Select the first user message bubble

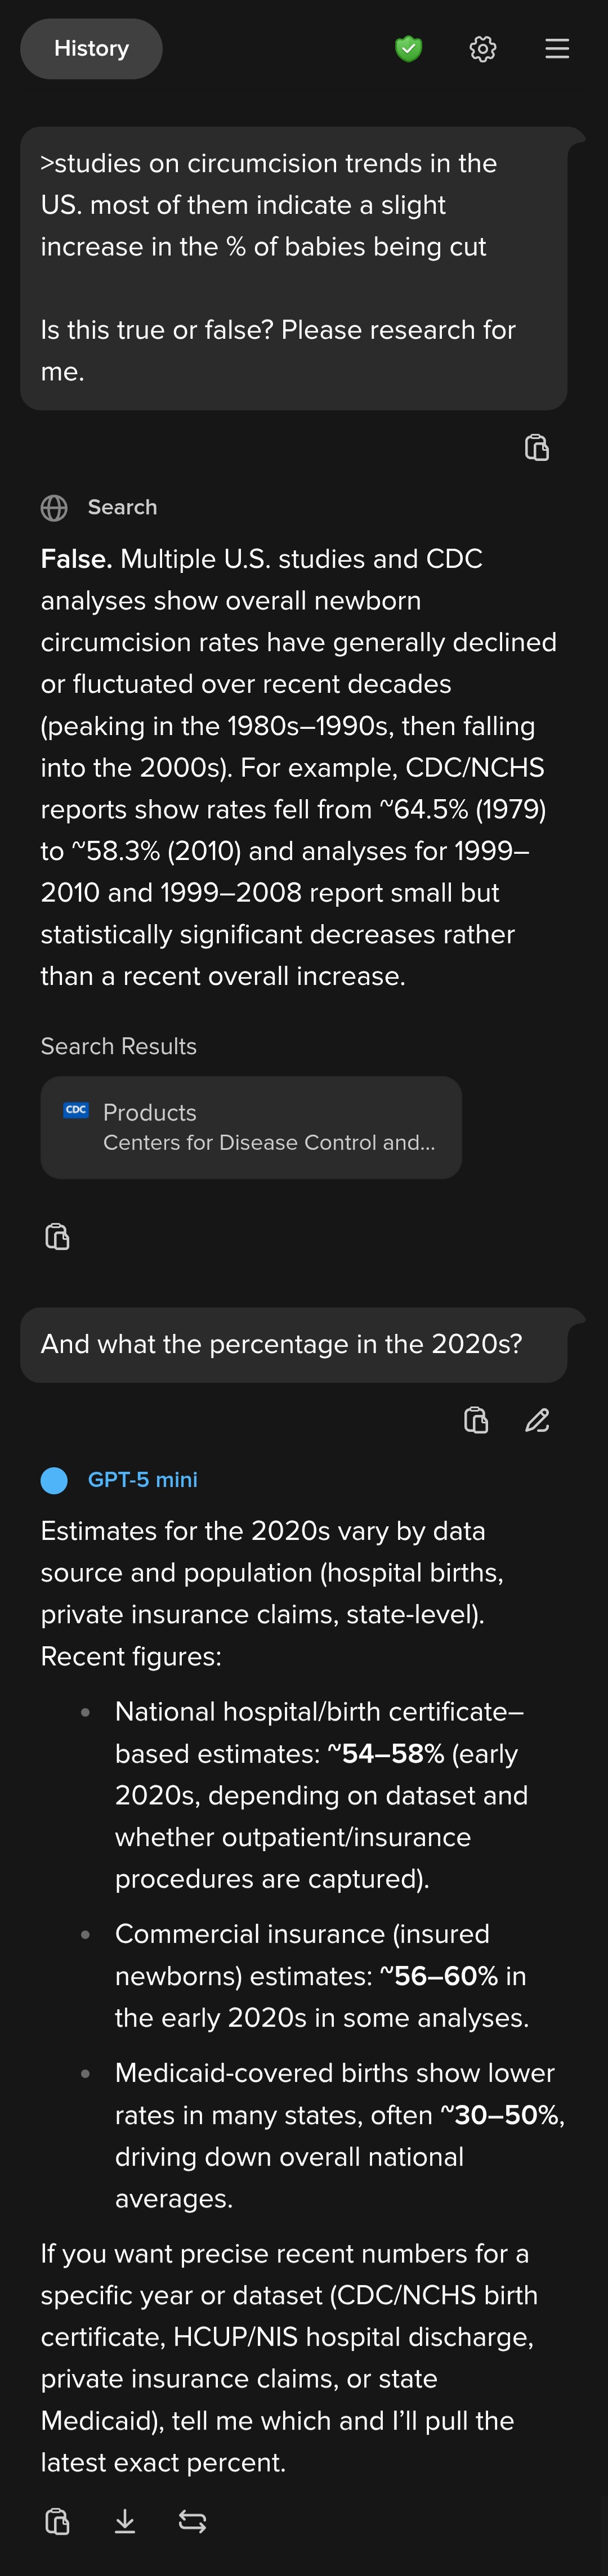point(293,268)
